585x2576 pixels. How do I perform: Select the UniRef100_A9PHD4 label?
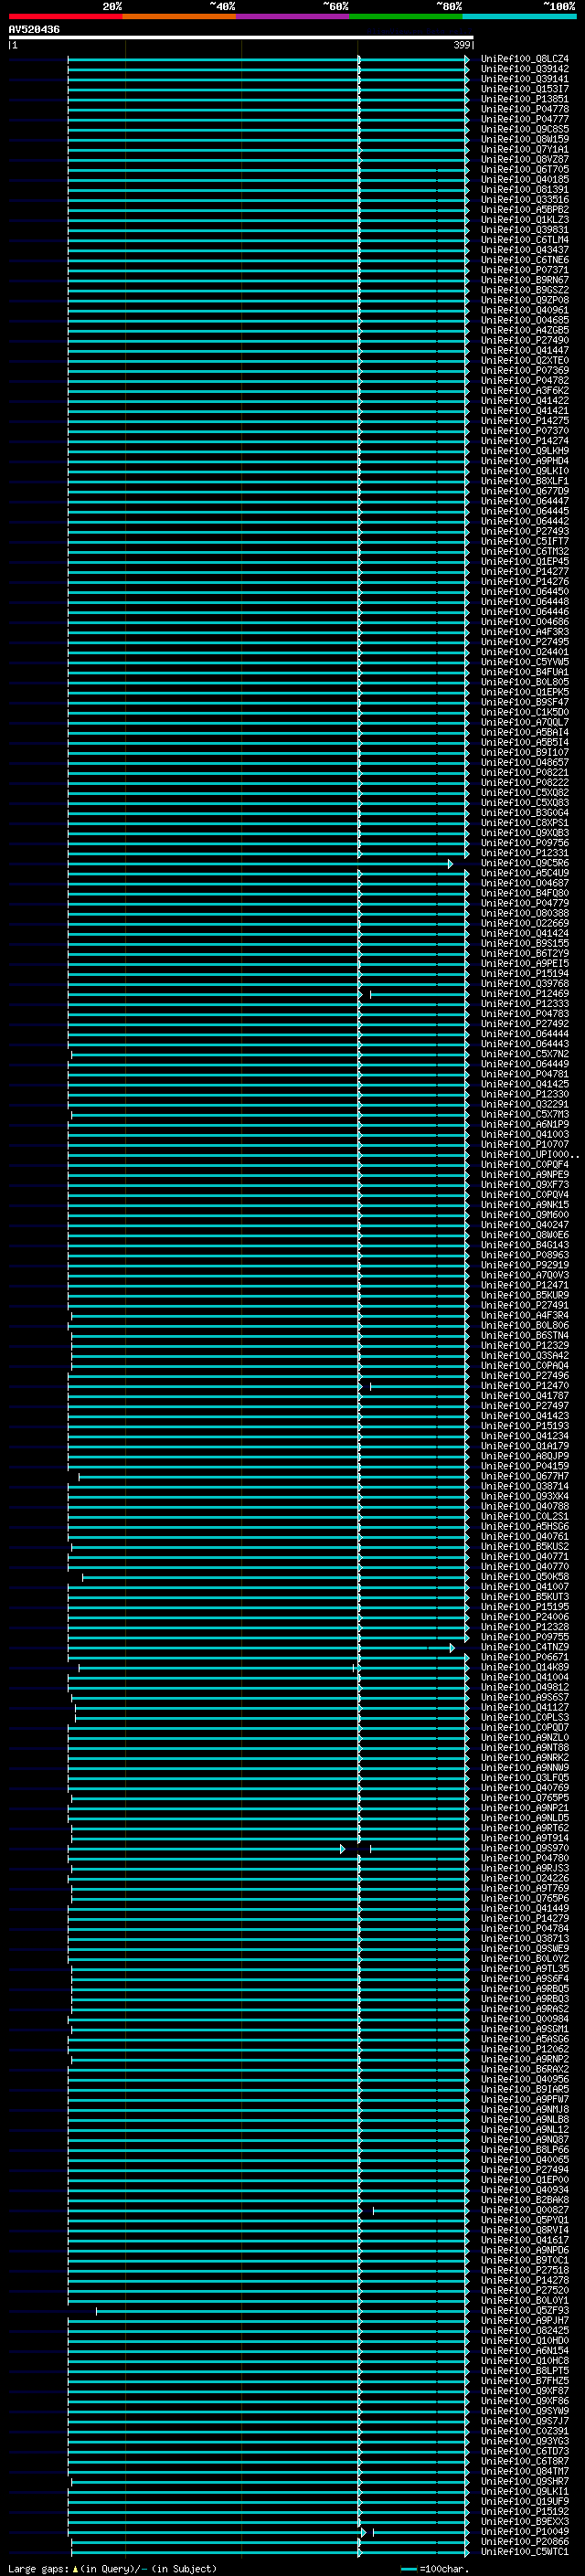point(524,461)
